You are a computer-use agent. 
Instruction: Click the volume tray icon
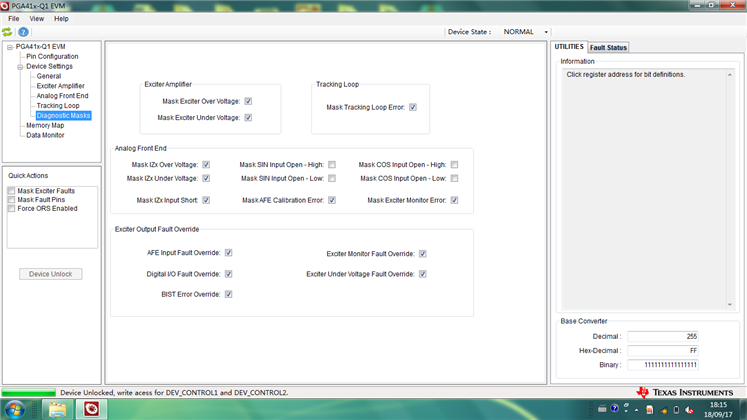click(x=689, y=410)
